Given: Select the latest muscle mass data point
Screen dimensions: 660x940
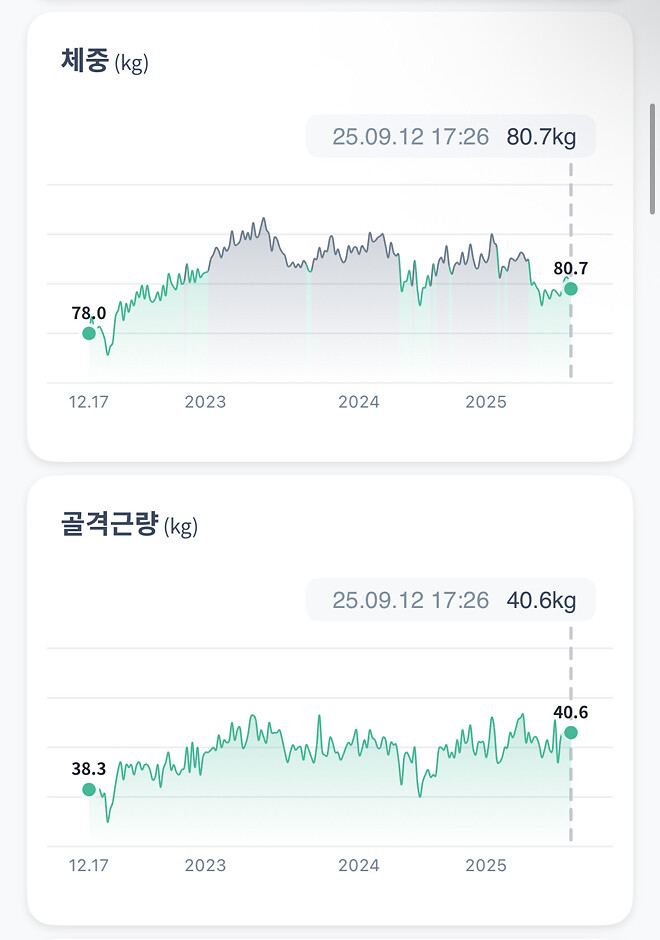Looking at the screenshot, I should tap(569, 733).
